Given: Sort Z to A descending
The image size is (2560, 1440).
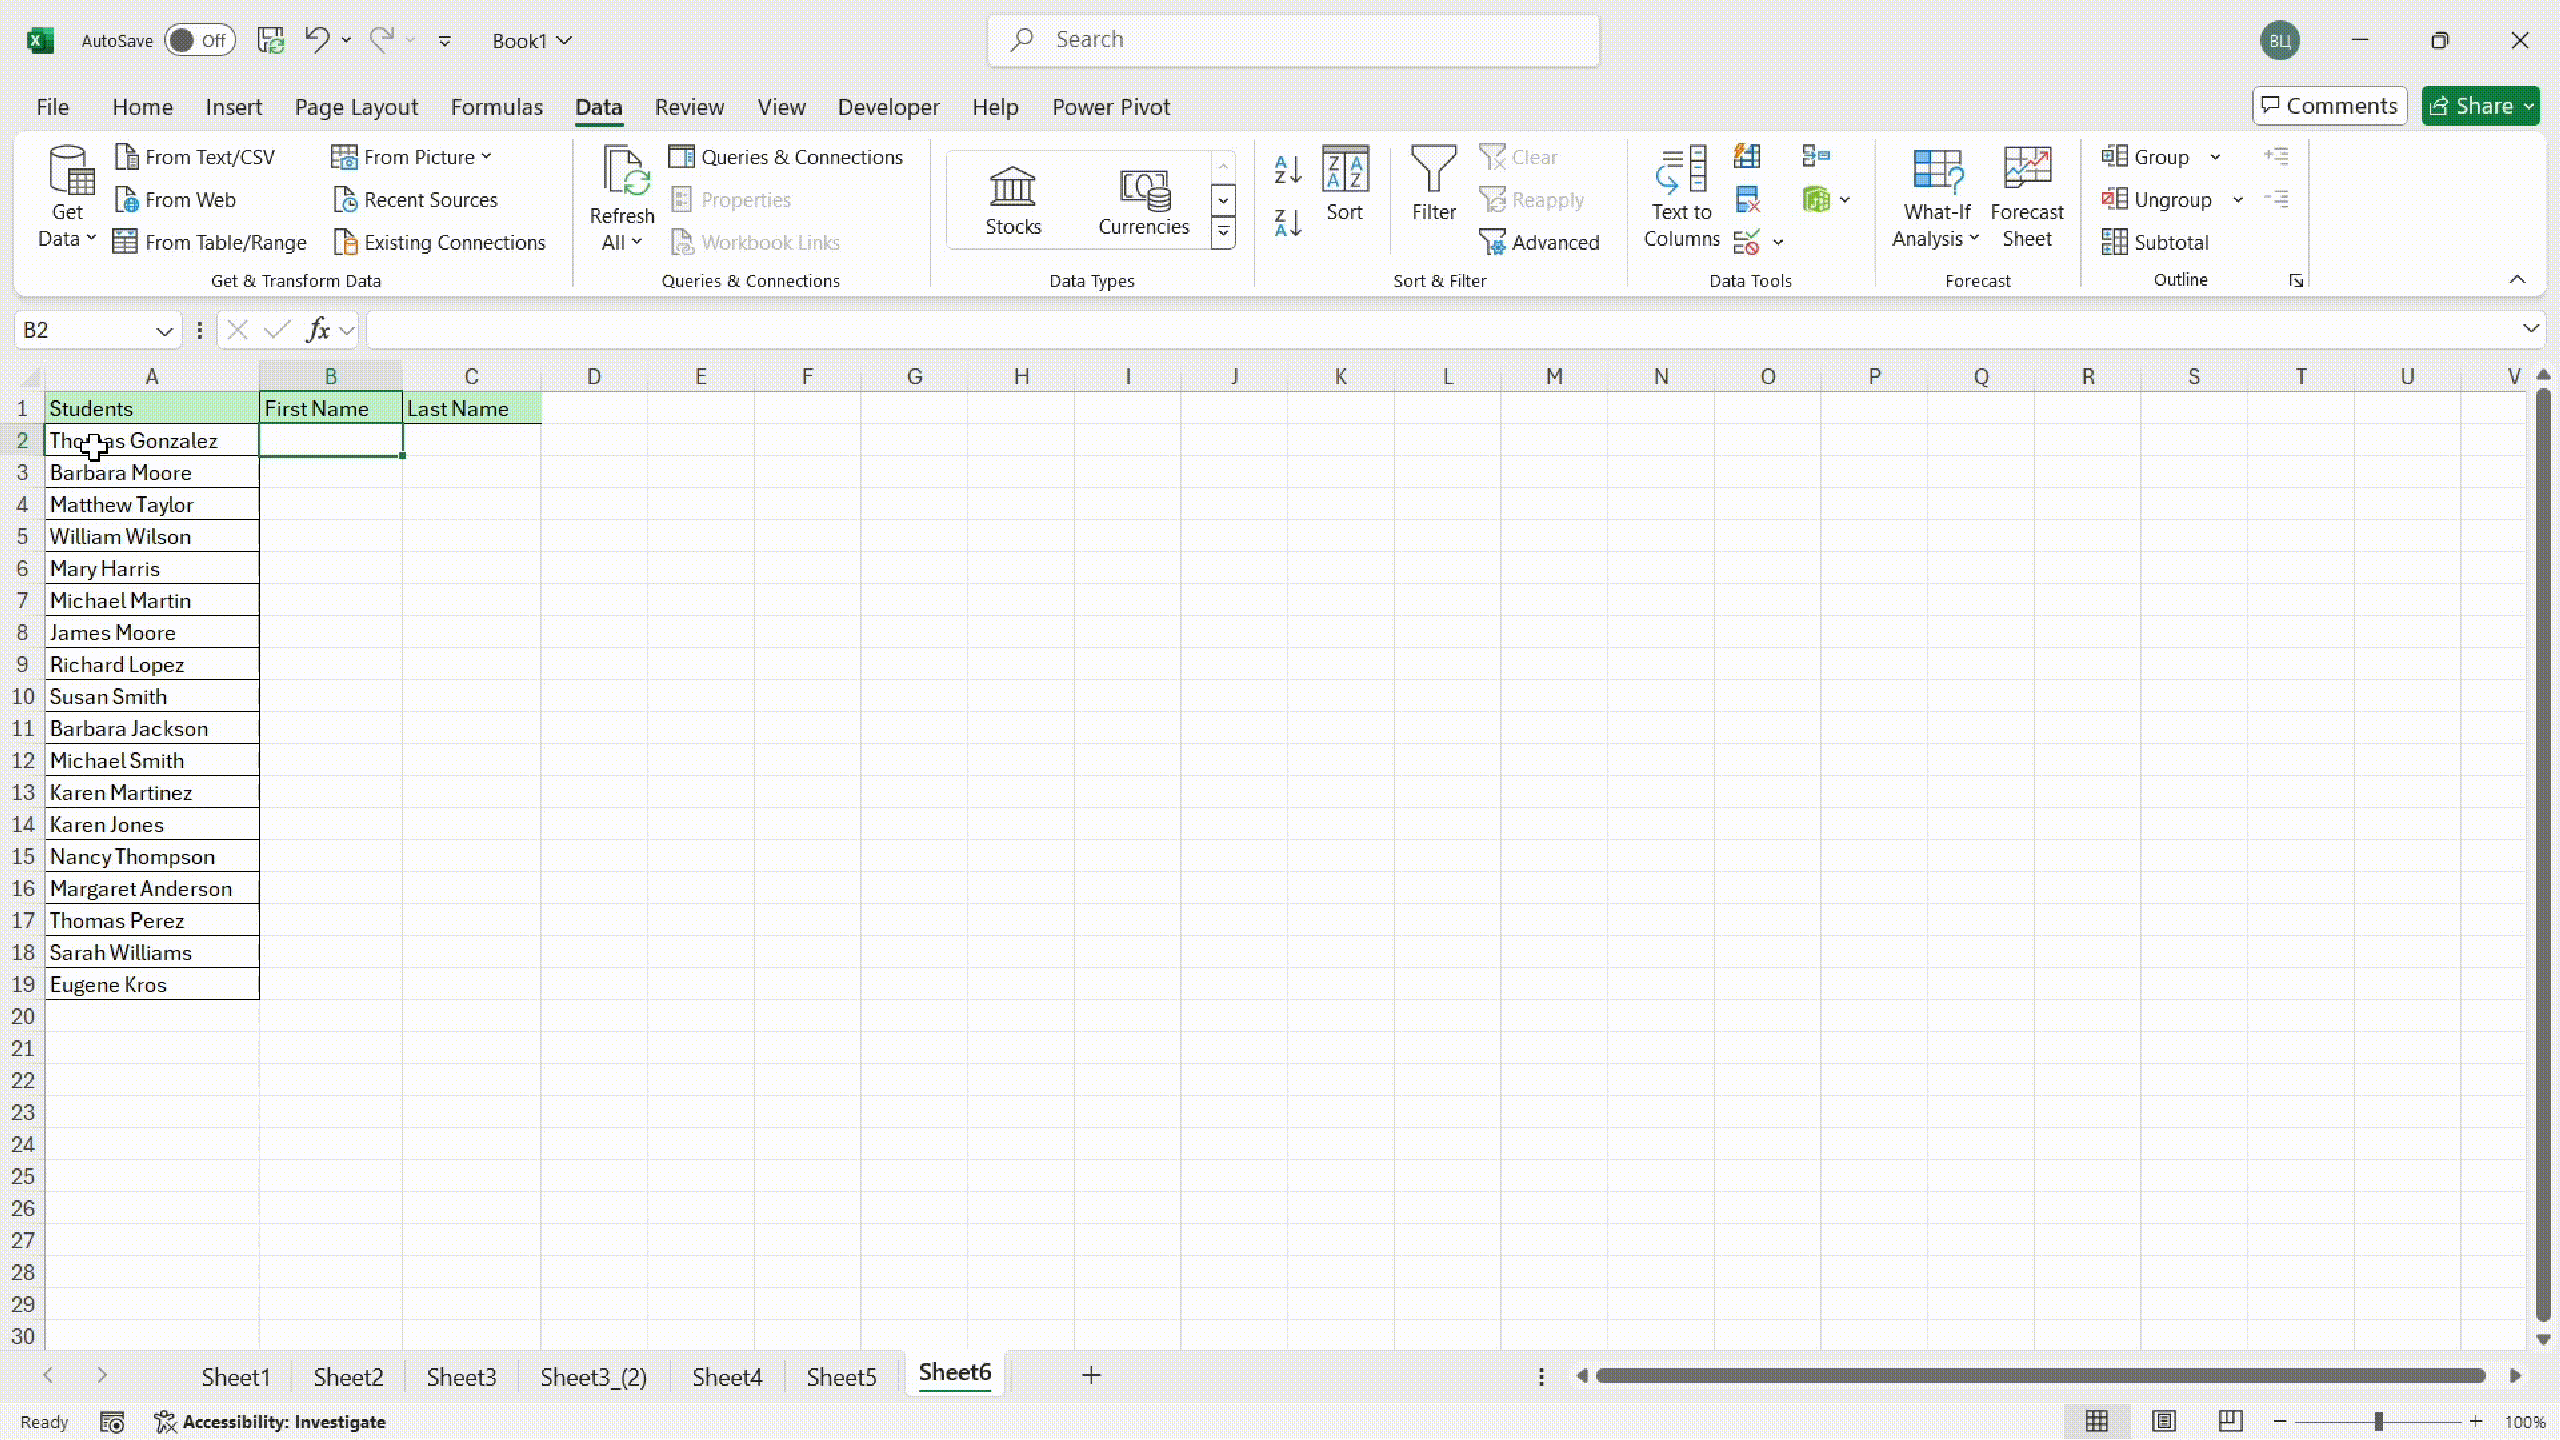Looking at the screenshot, I should click(1288, 222).
